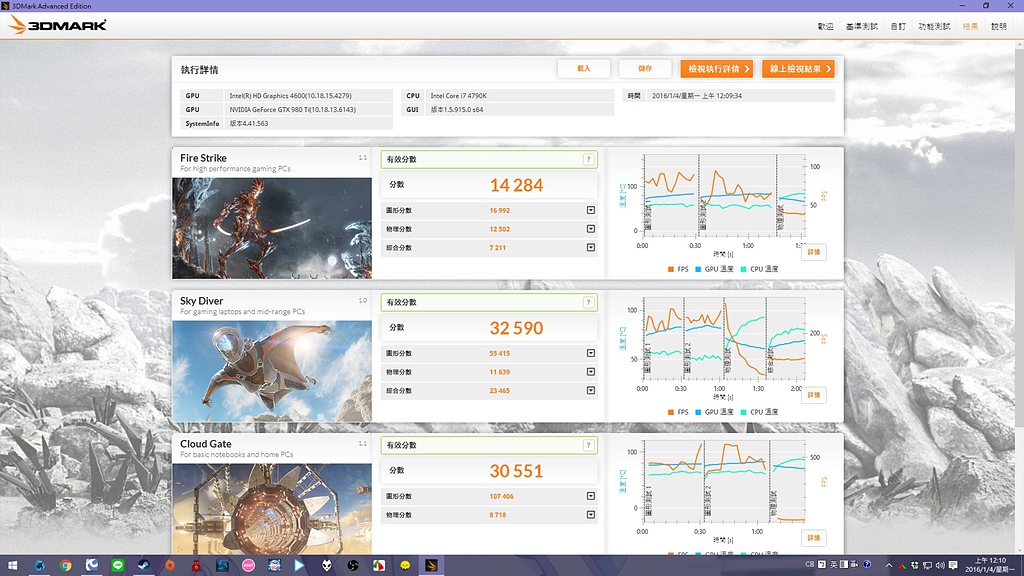Click the Sky Diver benchmark thumbnail
1024x576 pixels.
272,371
